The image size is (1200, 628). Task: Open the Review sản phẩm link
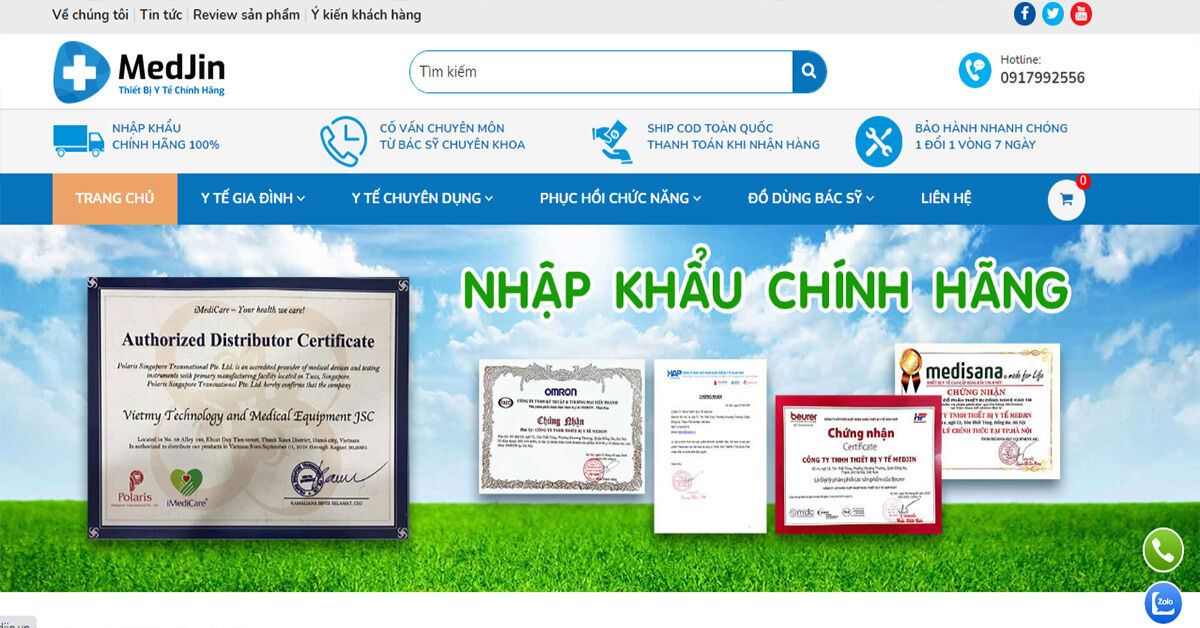point(246,15)
